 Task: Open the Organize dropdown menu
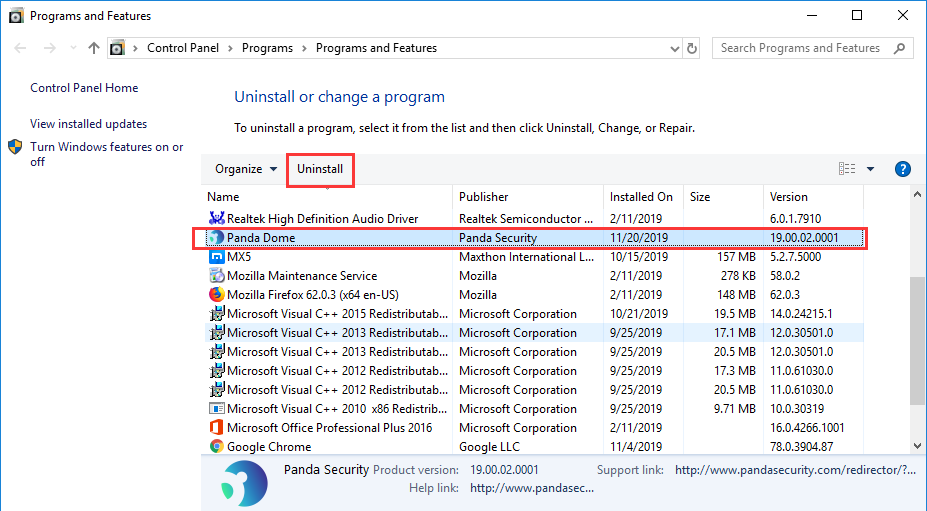245,169
